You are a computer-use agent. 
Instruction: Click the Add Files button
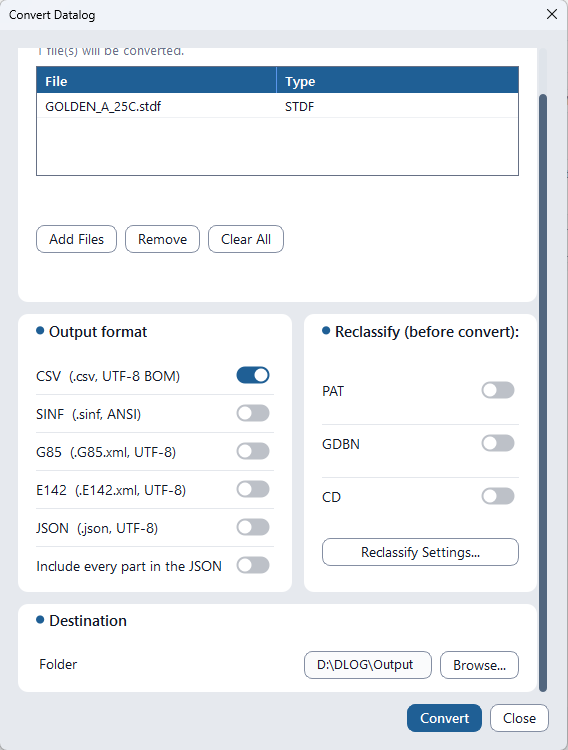pos(77,239)
